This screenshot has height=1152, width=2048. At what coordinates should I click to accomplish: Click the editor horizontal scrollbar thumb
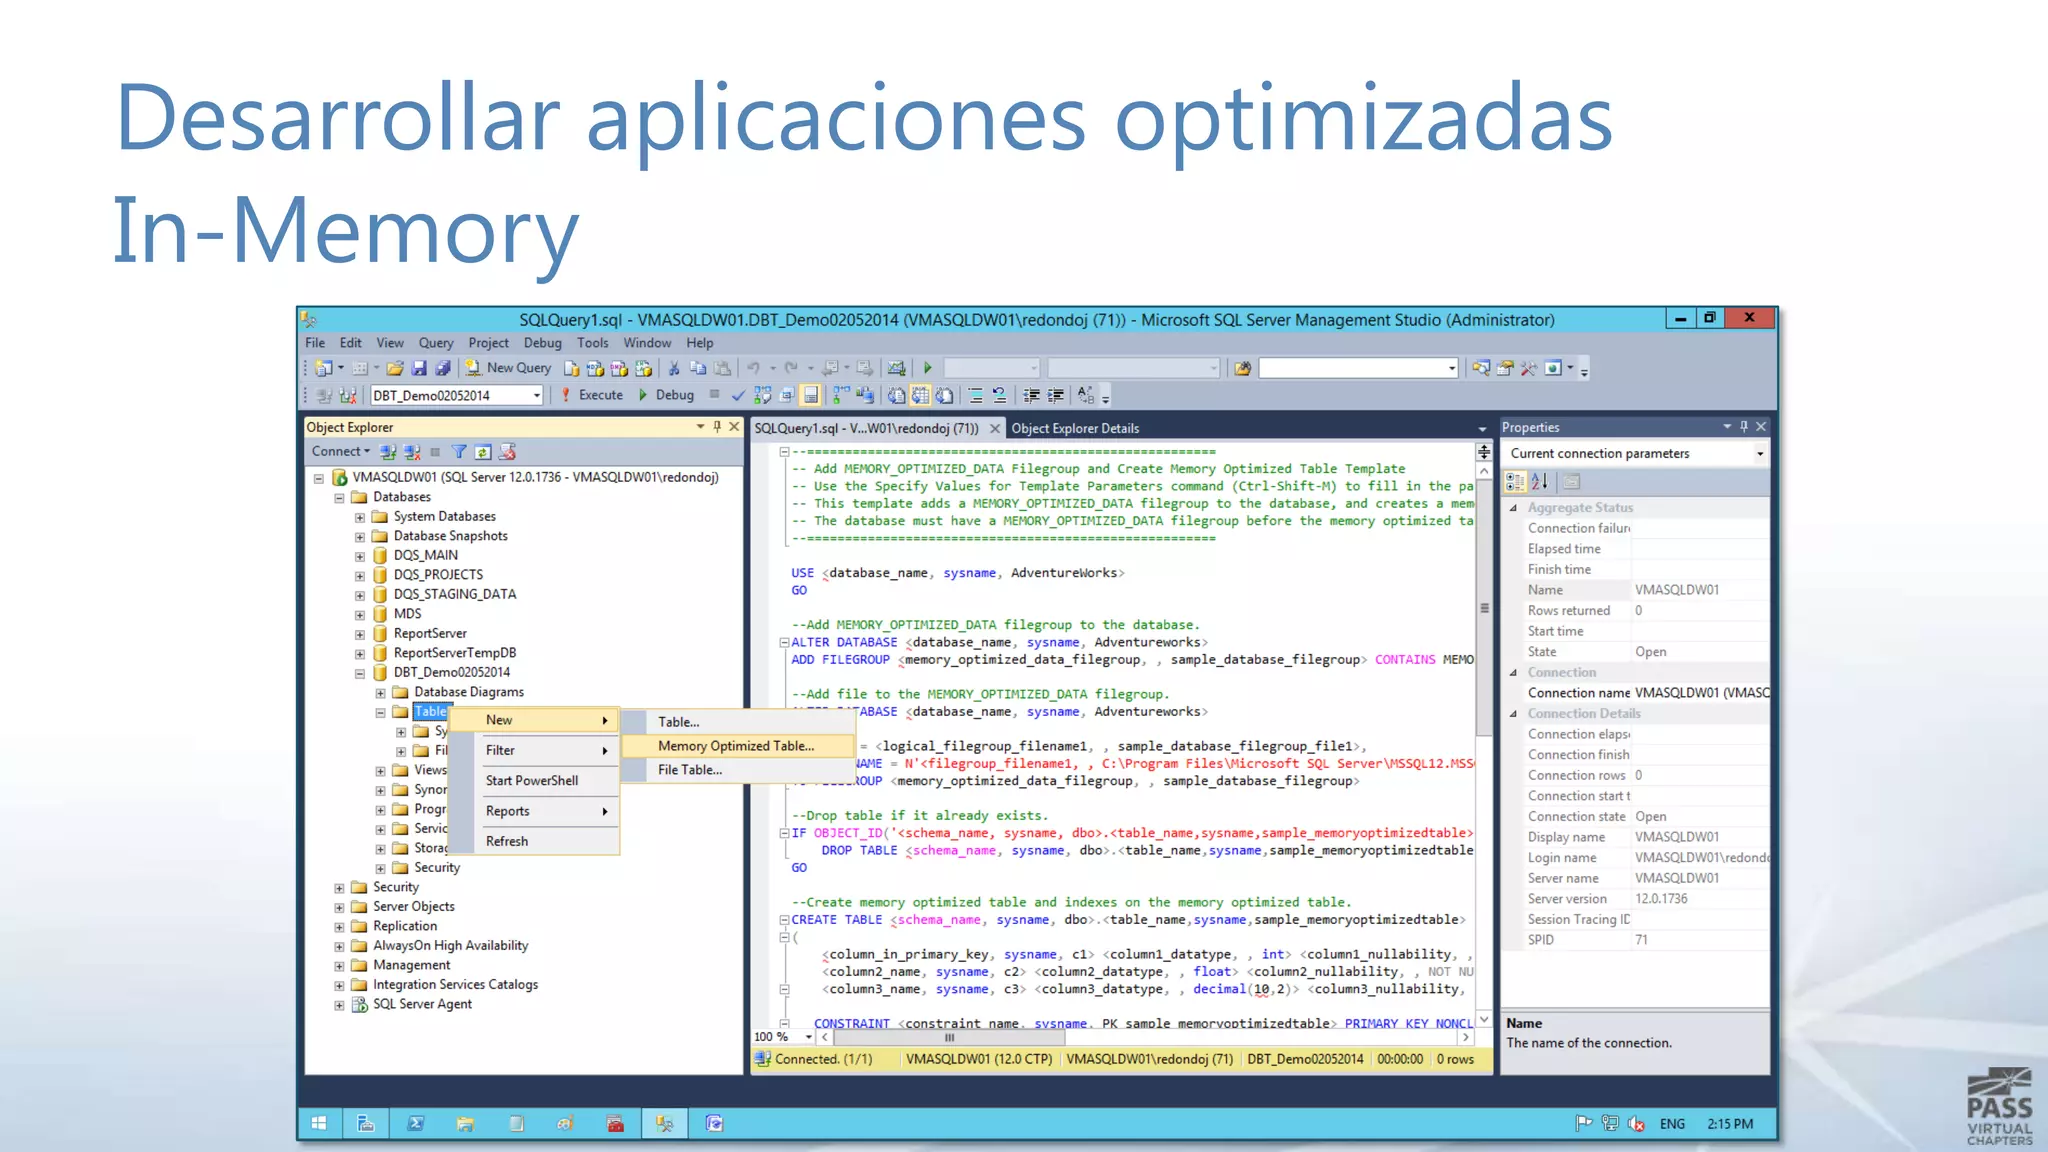(950, 1037)
